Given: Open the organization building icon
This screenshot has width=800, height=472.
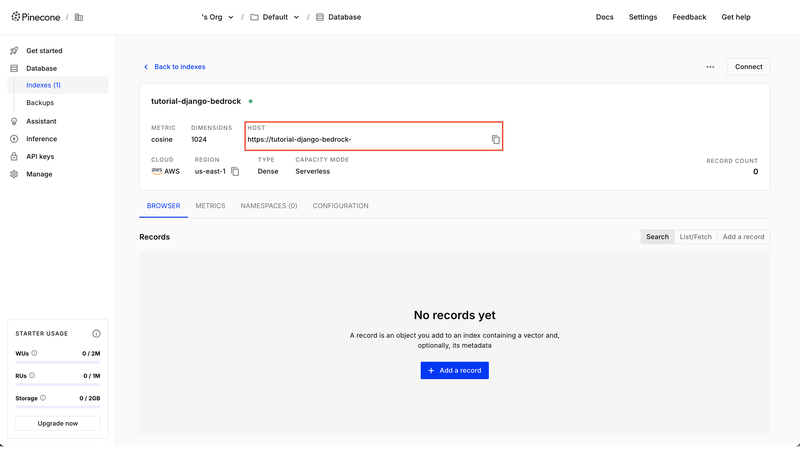Looking at the screenshot, I should coord(79,17).
